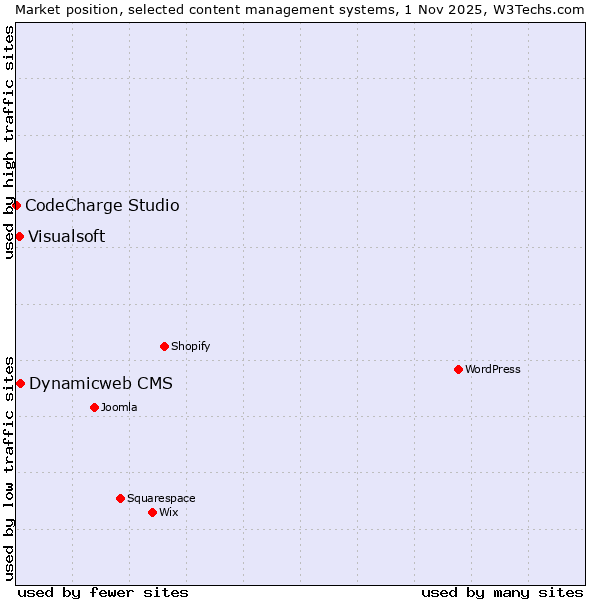Click the Shopify text label
Screen dimensions: 600x600
point(190,346)
